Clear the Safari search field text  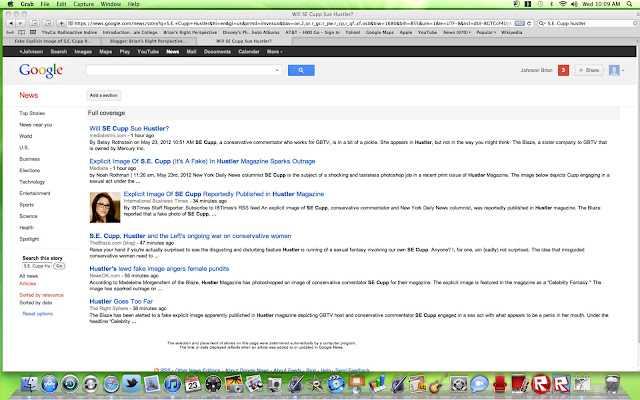636,23
